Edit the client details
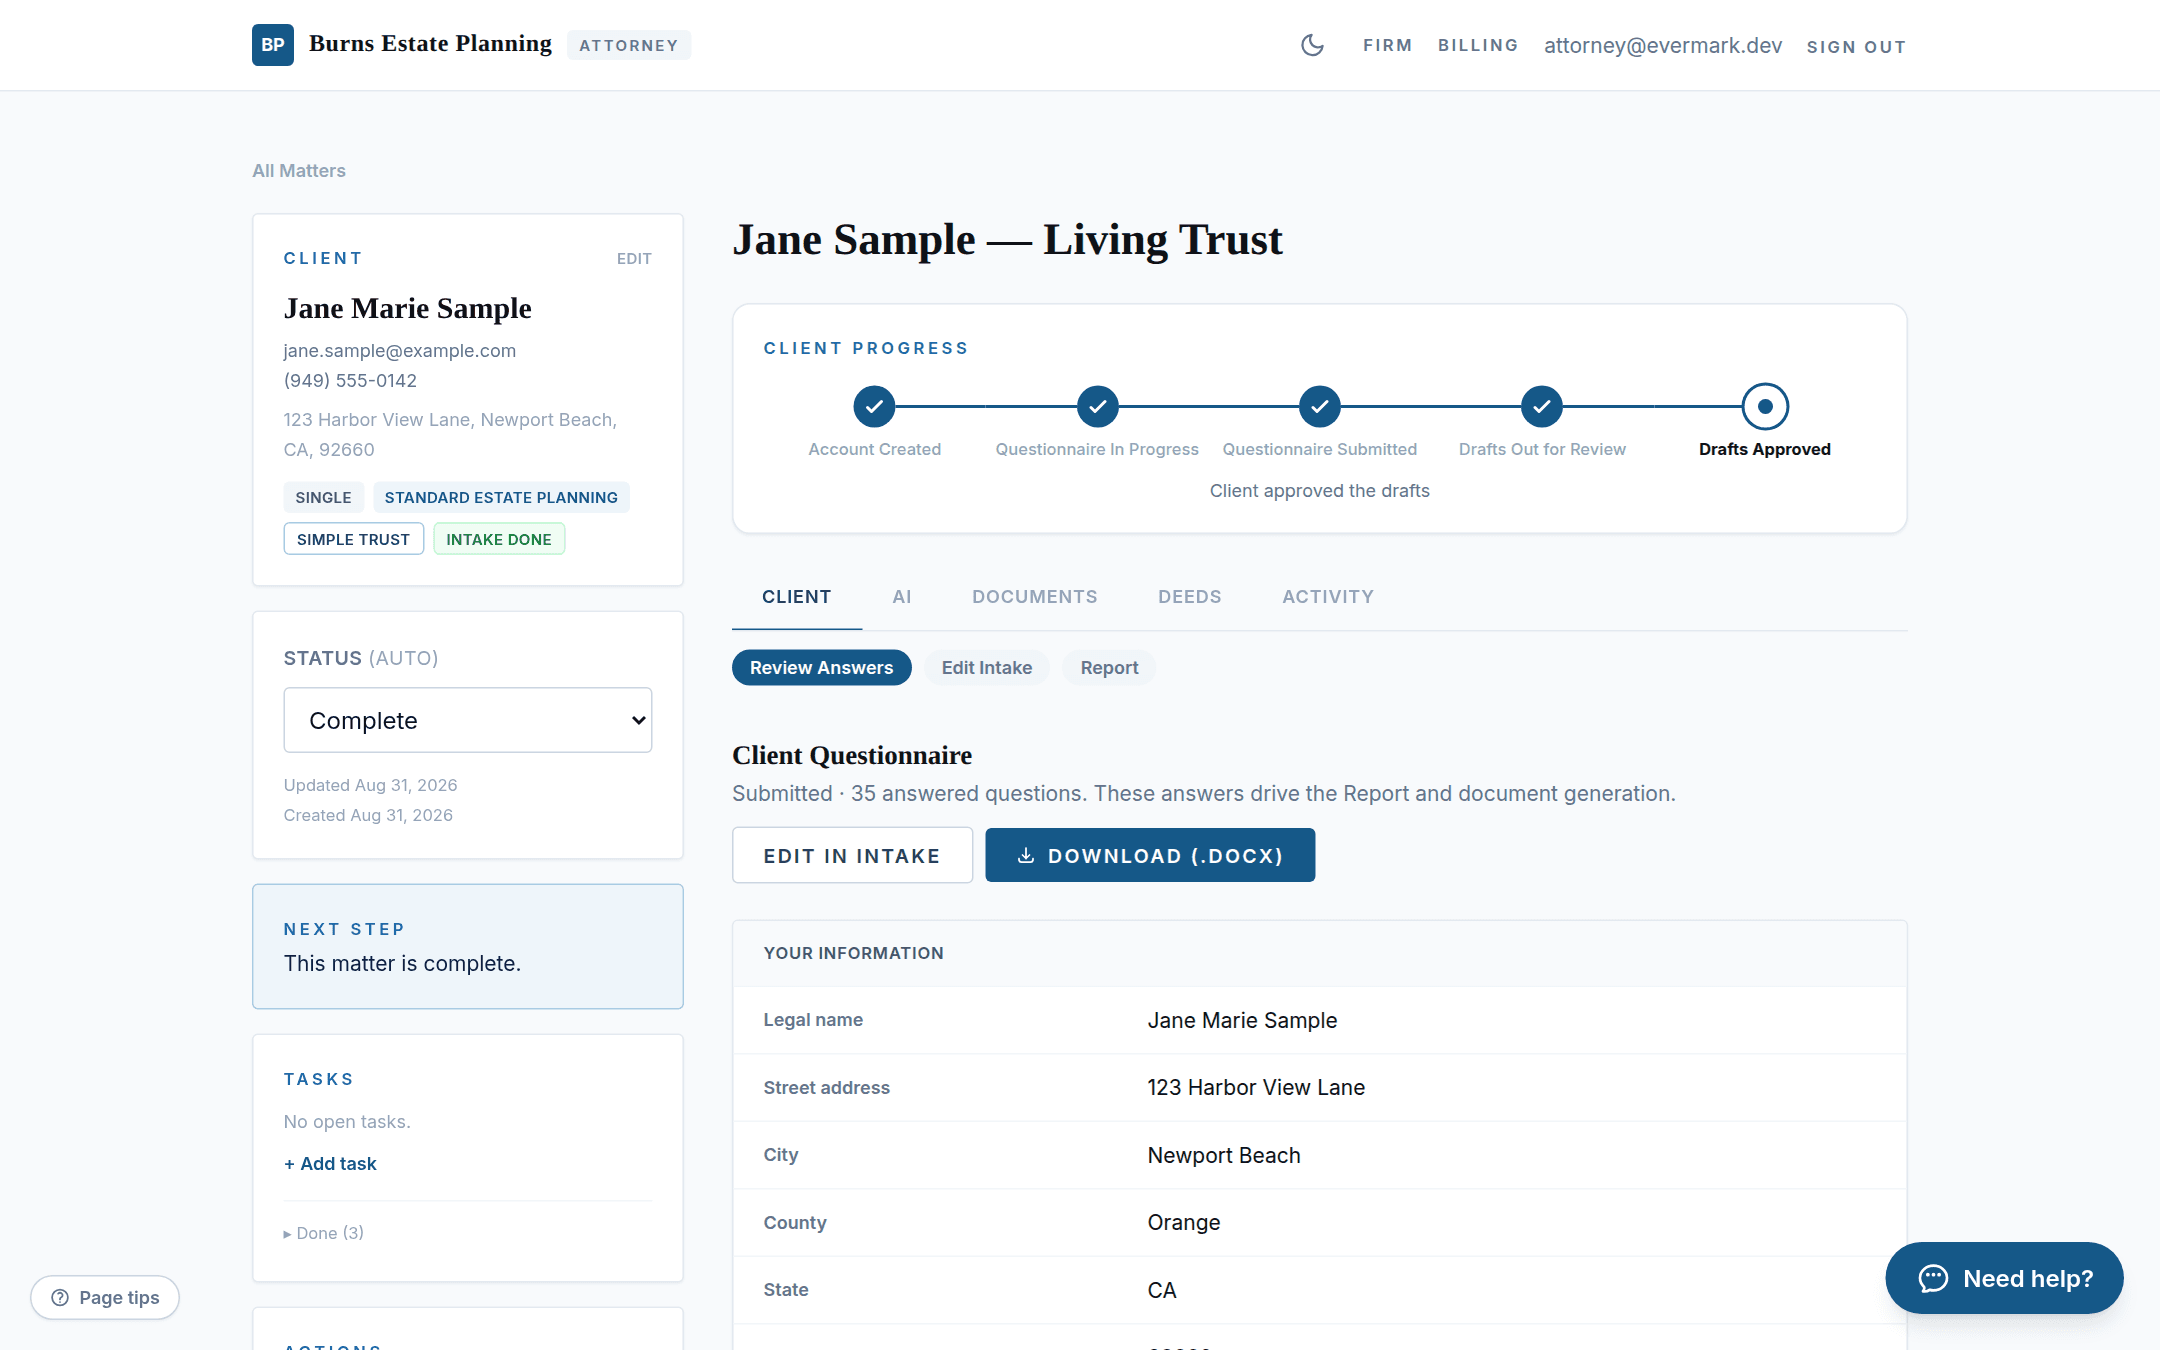Viewport: 2160px width, 1350px height. [x=634, y=259]
